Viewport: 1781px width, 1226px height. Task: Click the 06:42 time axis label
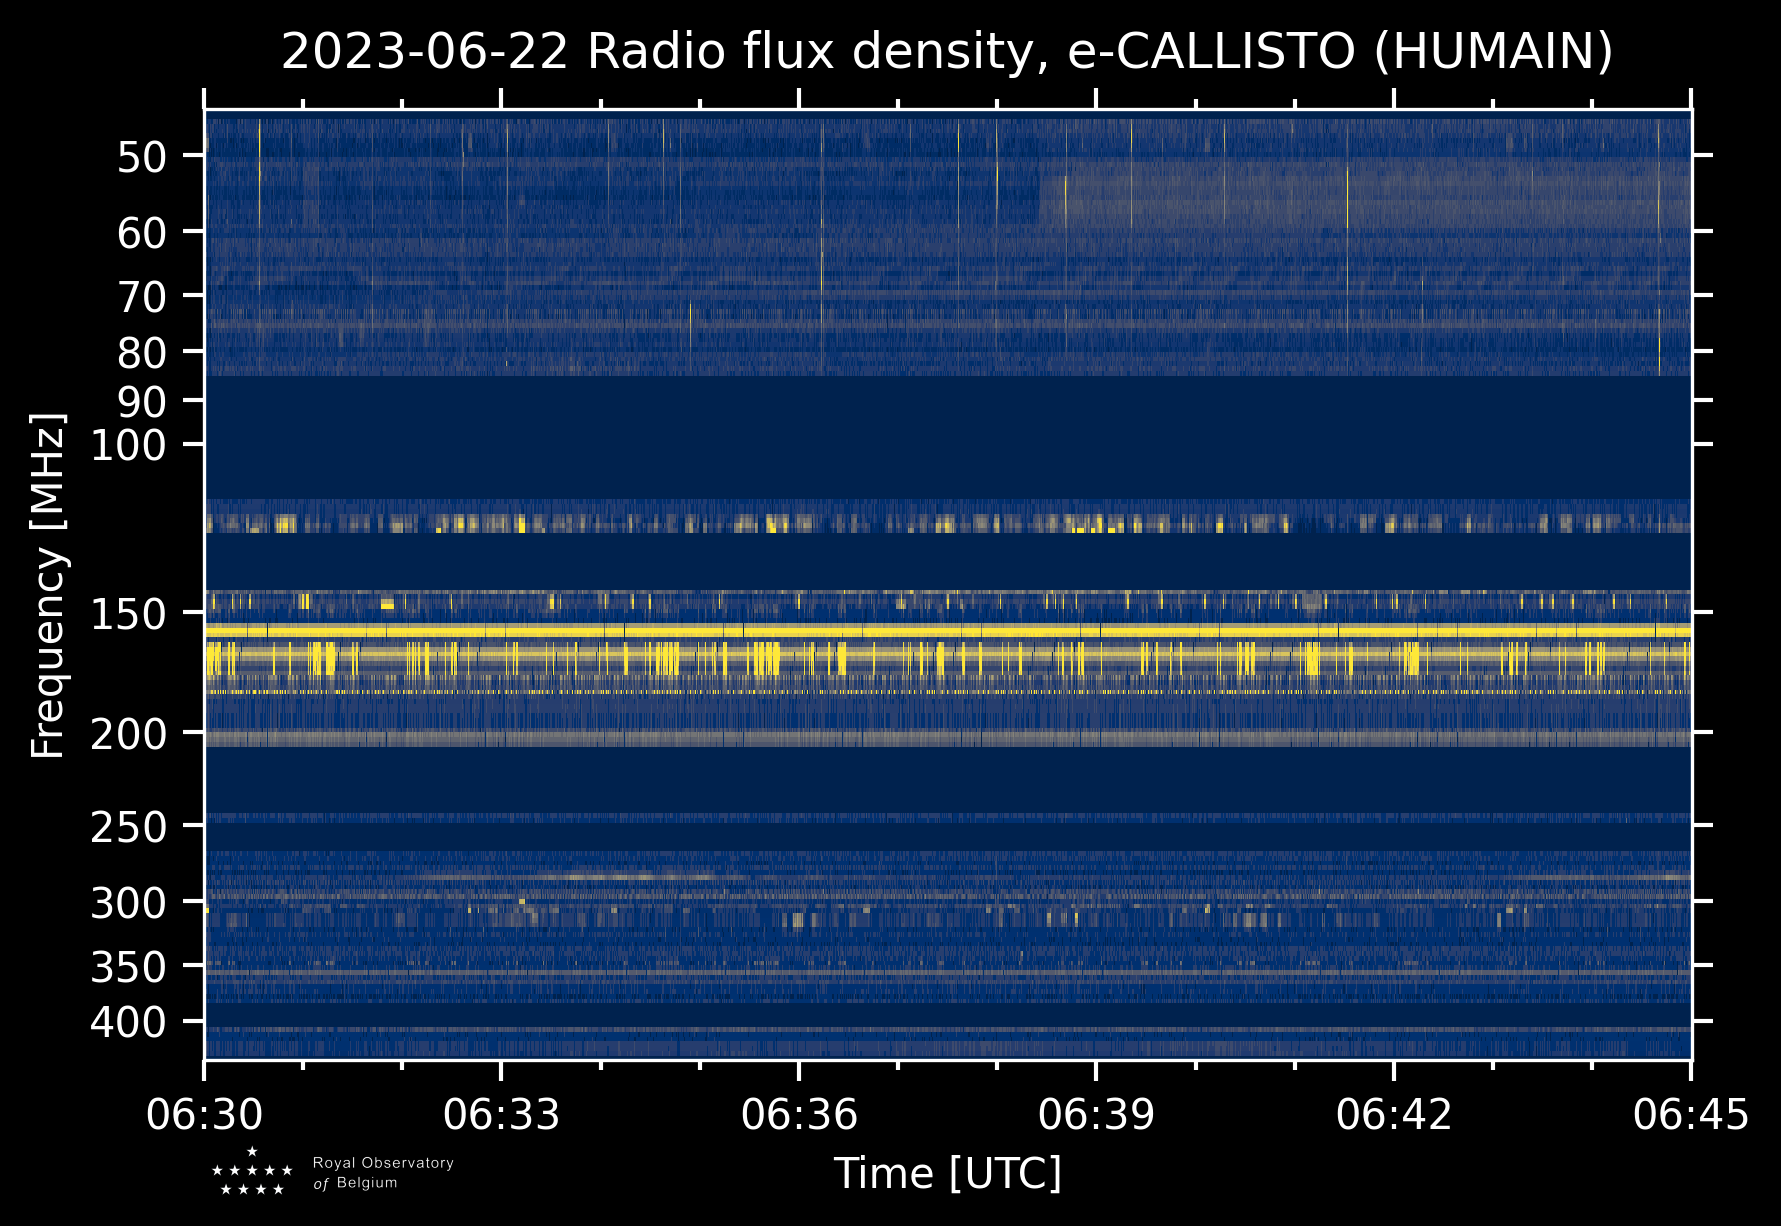(1393, 1114)
